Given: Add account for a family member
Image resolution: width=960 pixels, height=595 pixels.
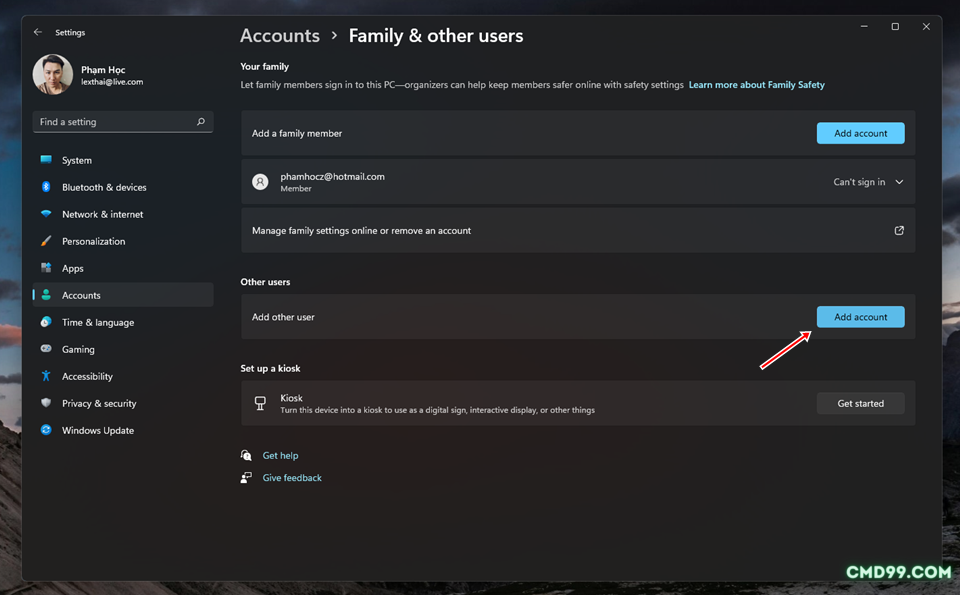Looking at the screenshot, I should [860, 133].
